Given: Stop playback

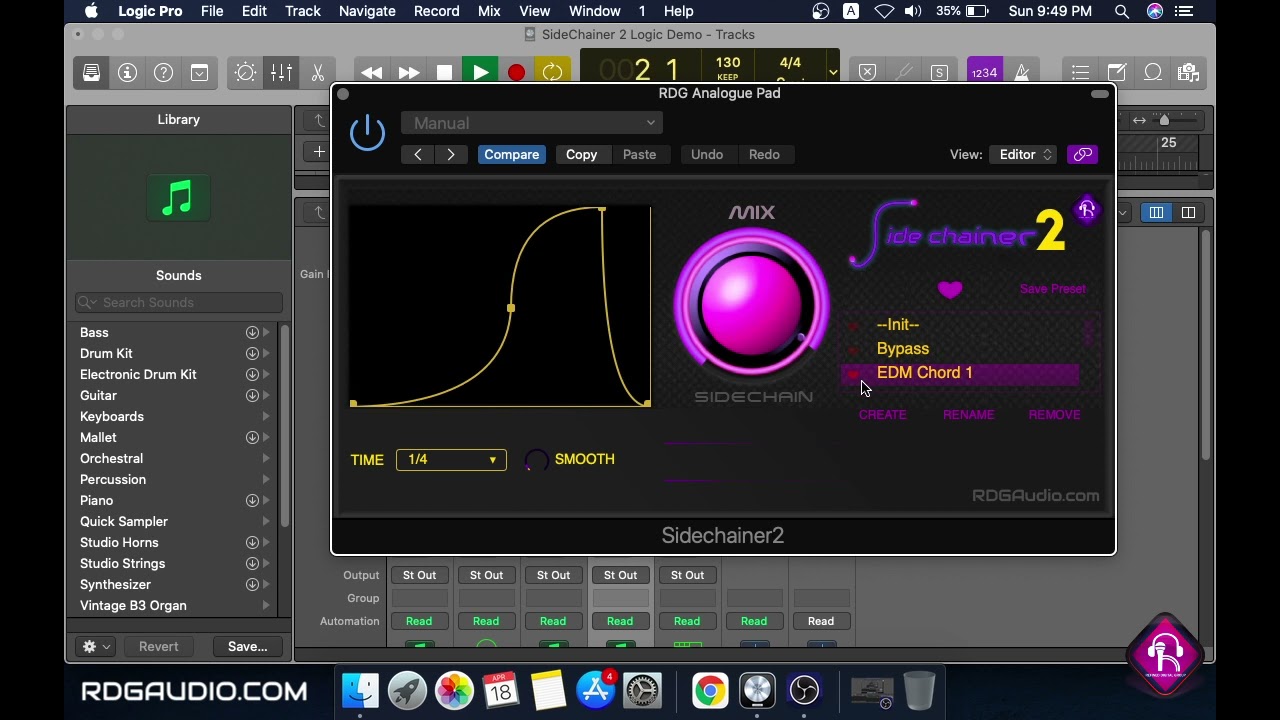Looking at the screenshot, I should pyautogui.click(x=444, y=73).
